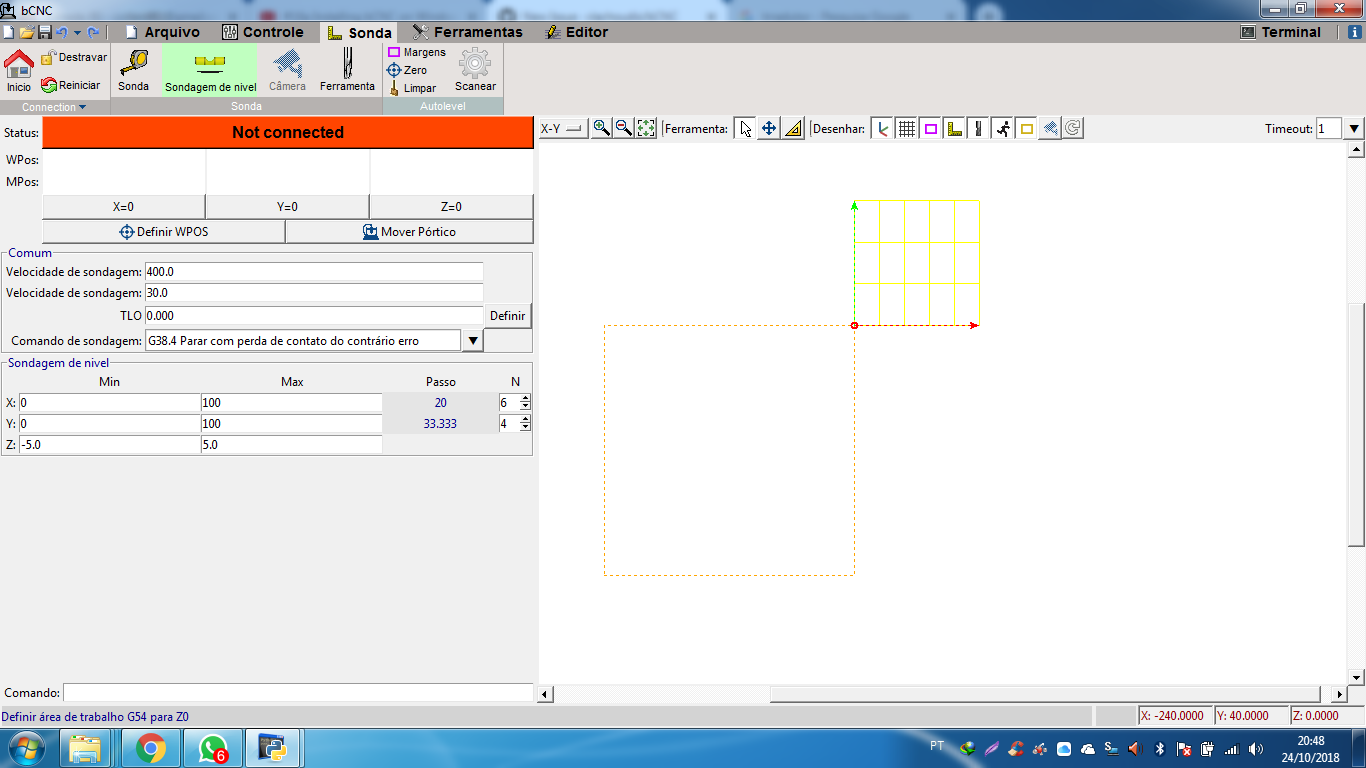Click the Y=0 button
The image size is (1366, 768).
click(287, 207)
